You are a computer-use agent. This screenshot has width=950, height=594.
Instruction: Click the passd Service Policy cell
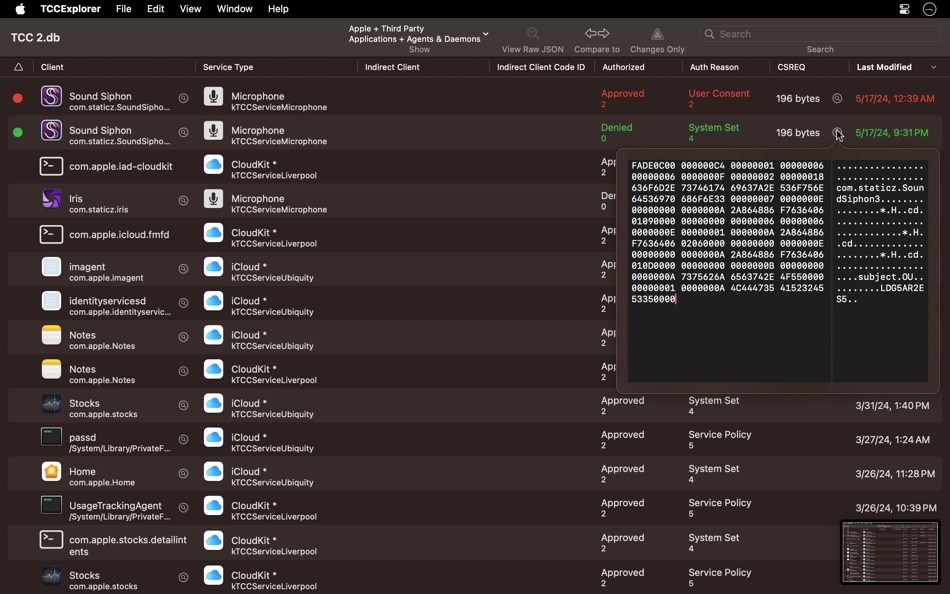click(x=720, y=439)
